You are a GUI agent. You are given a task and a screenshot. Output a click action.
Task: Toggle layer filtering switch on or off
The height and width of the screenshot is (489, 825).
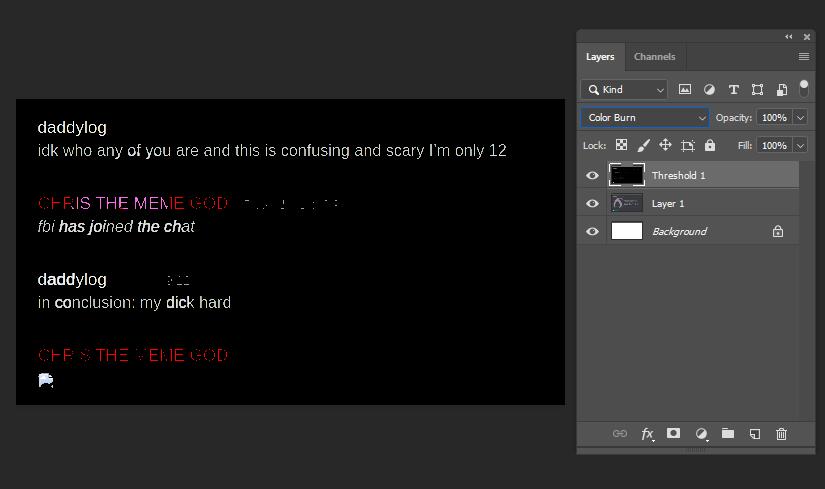(803, 88)
